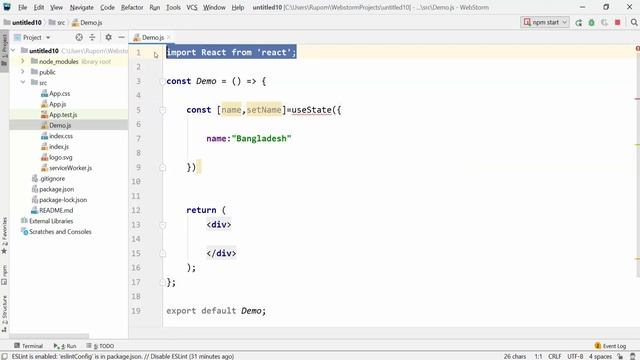Click the rerun npm start icon
The width and height of the screenshot is (640, 360).
point(578,22)
